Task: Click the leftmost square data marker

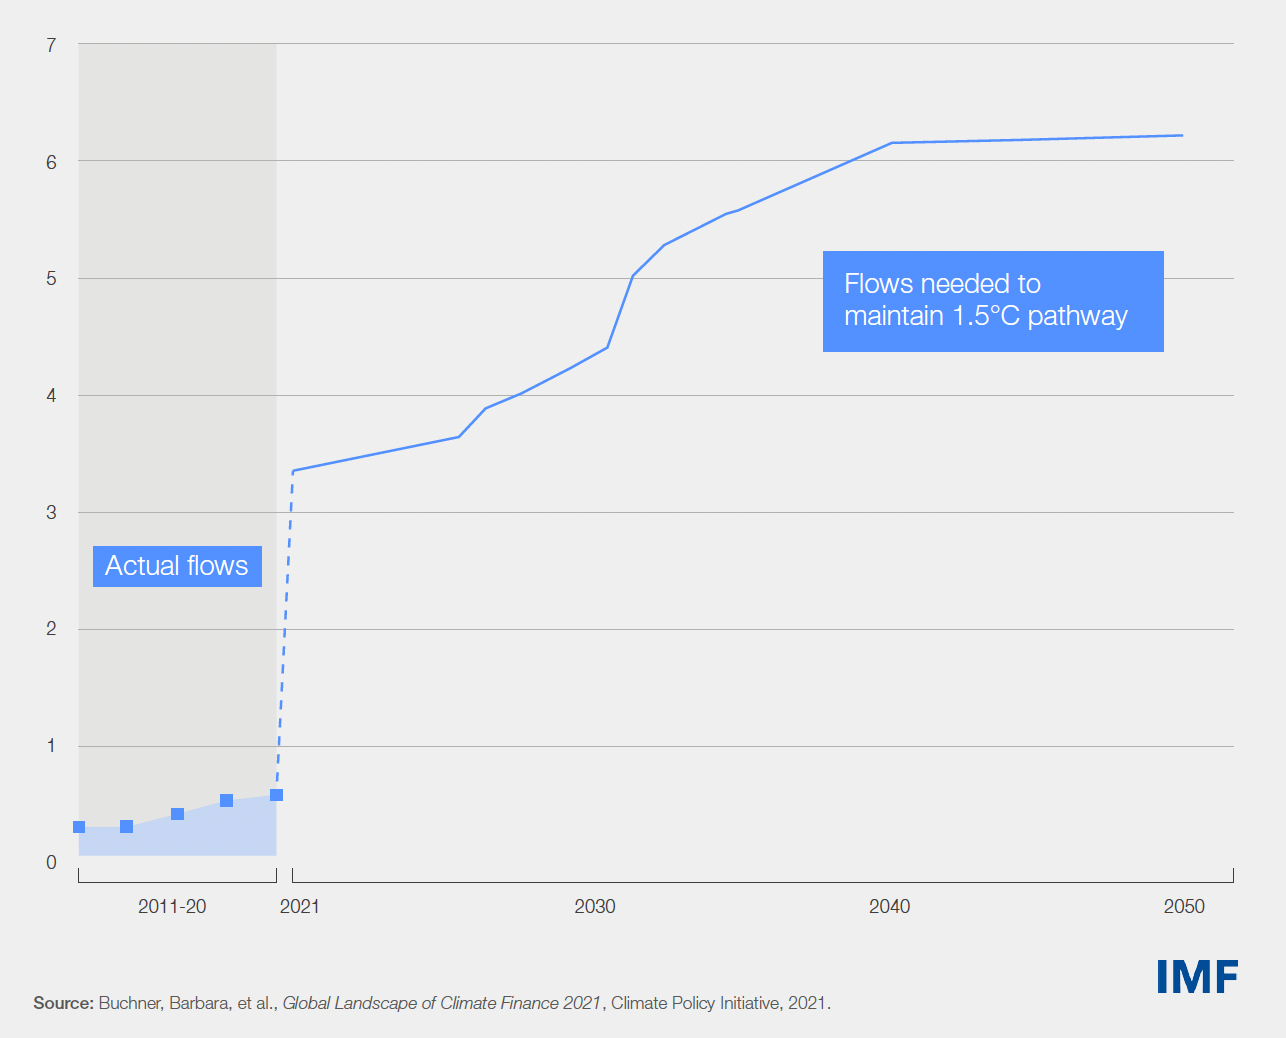Action: [79, 827]
